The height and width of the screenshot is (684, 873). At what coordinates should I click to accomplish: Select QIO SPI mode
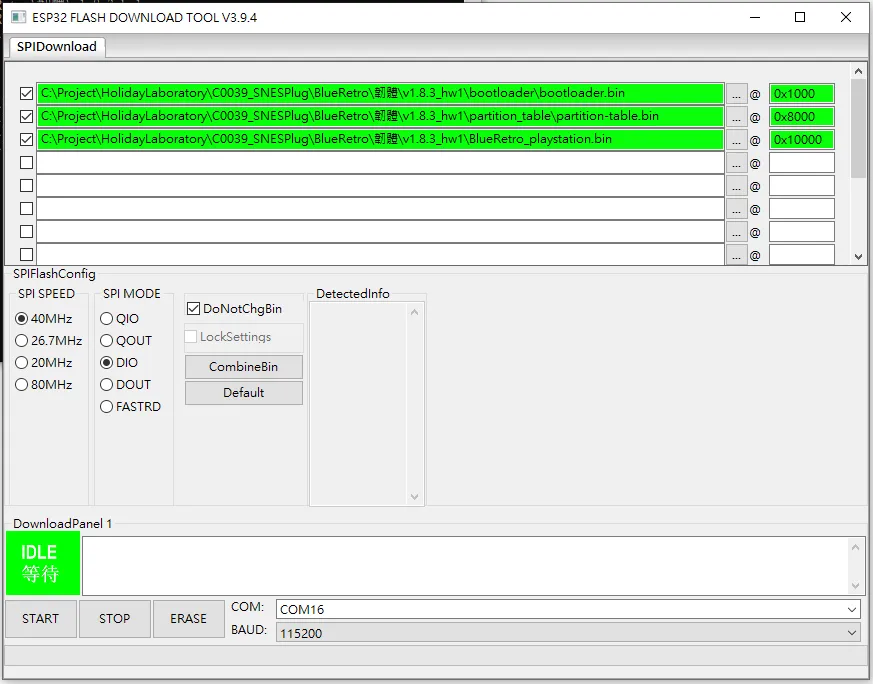(x=119, y=318)
